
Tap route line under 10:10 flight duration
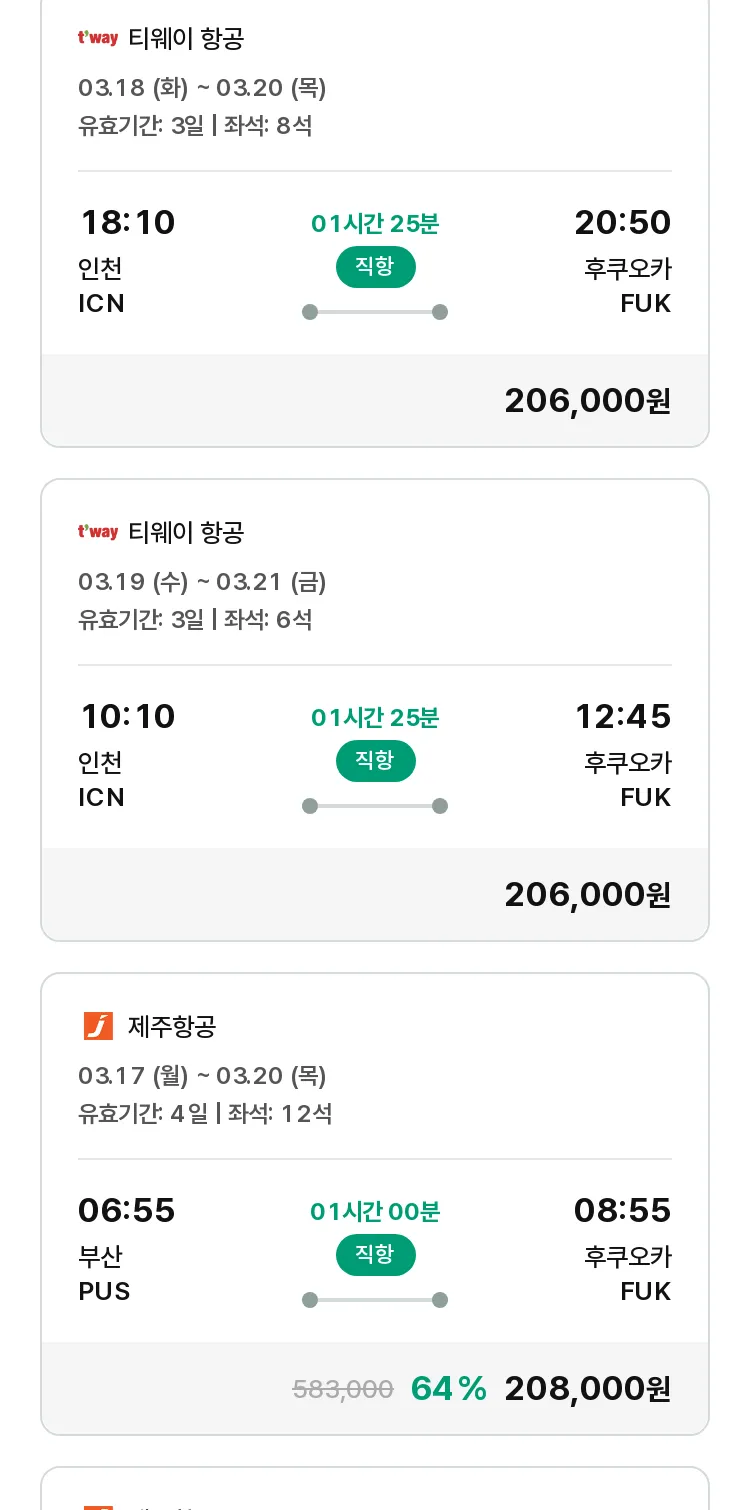pyautogui.click(x=375, y=806)
